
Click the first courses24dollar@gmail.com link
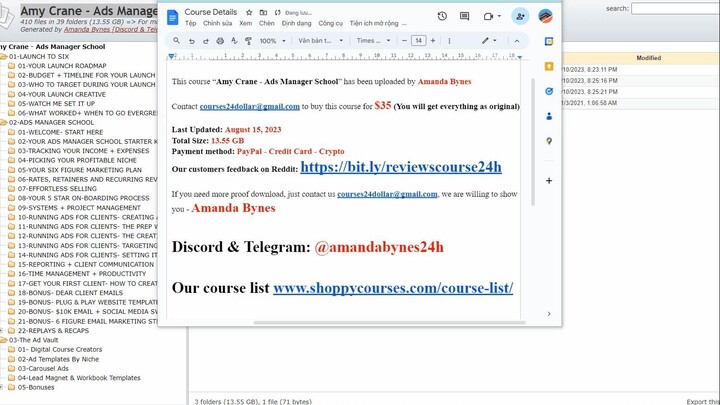tap(249, 107)
